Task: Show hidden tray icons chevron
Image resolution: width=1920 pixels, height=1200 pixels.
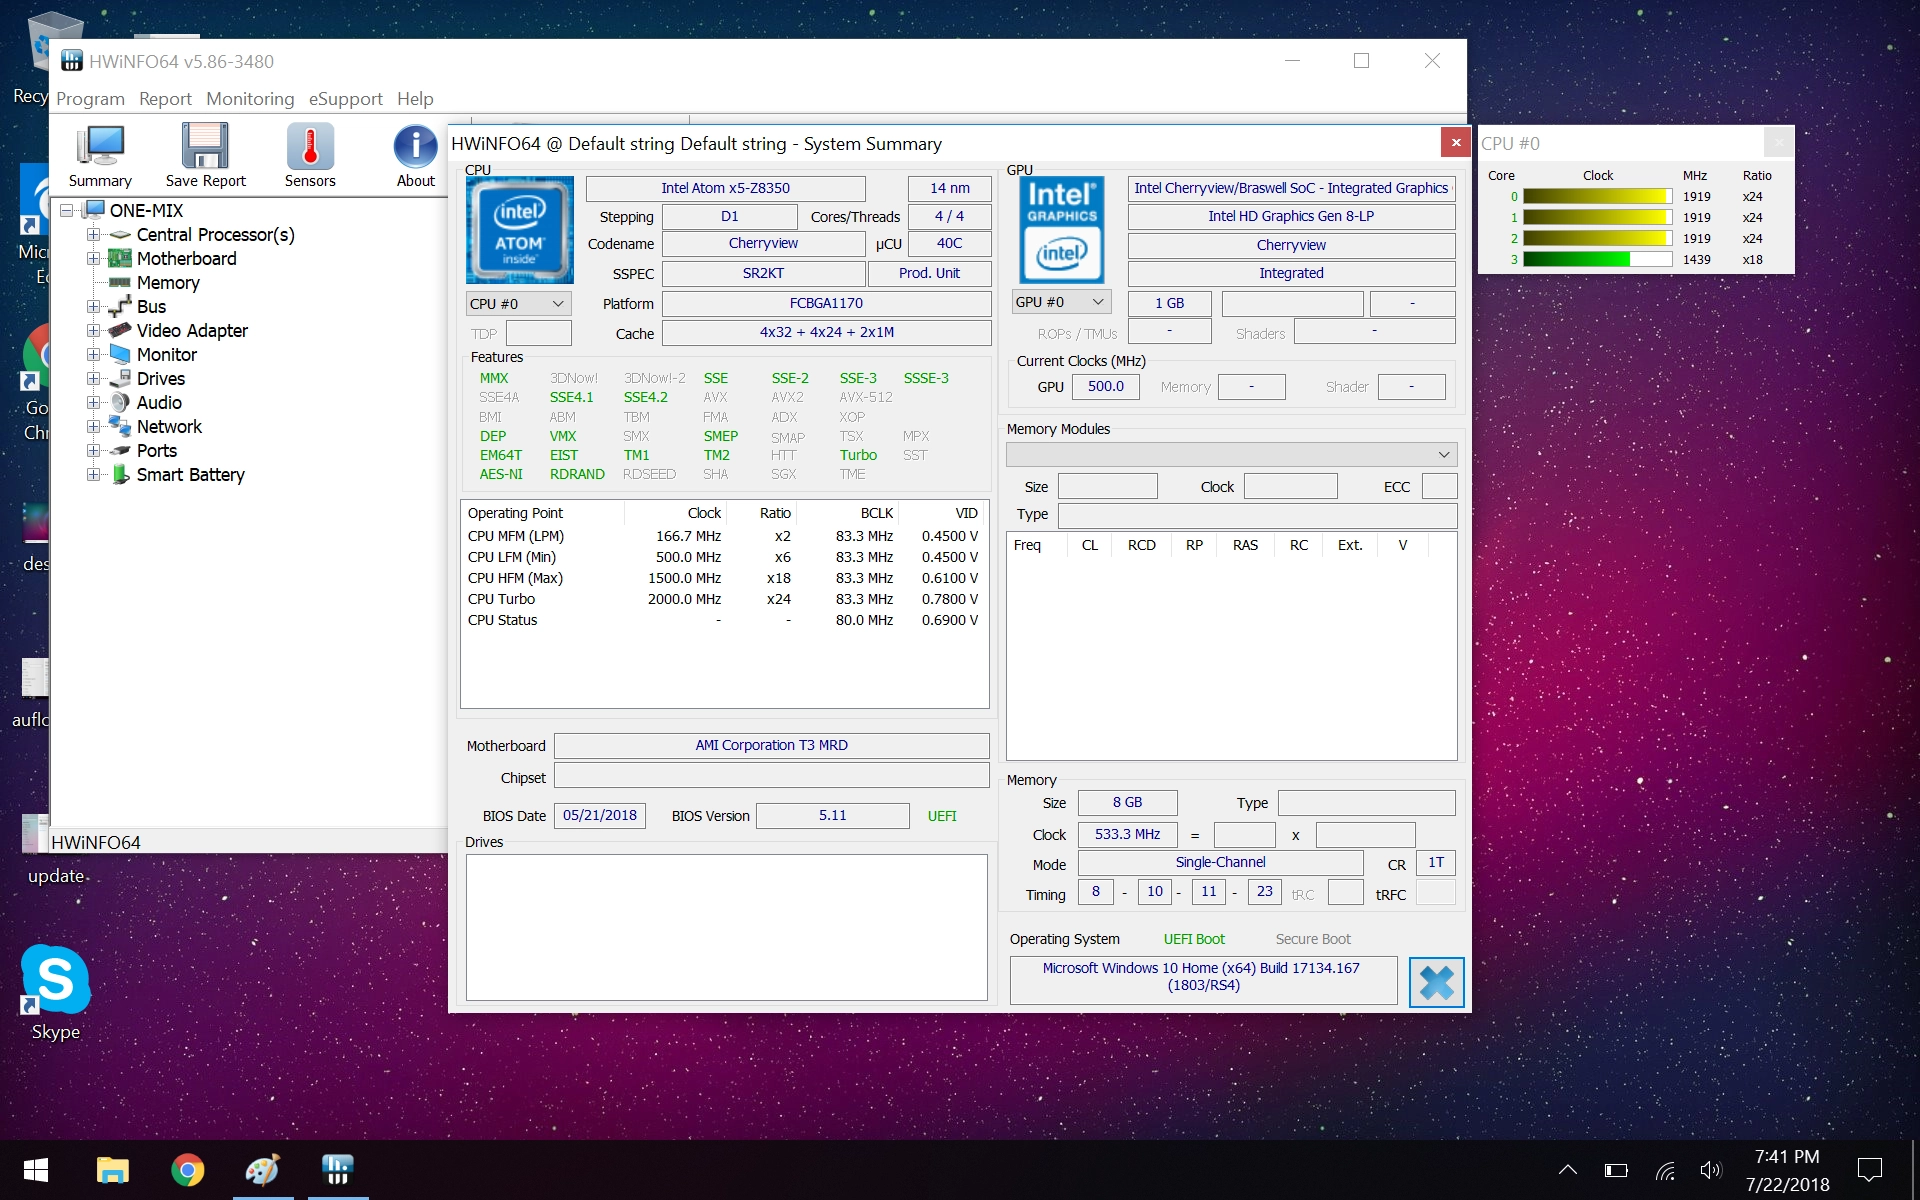Action: coord(1567,1169)
